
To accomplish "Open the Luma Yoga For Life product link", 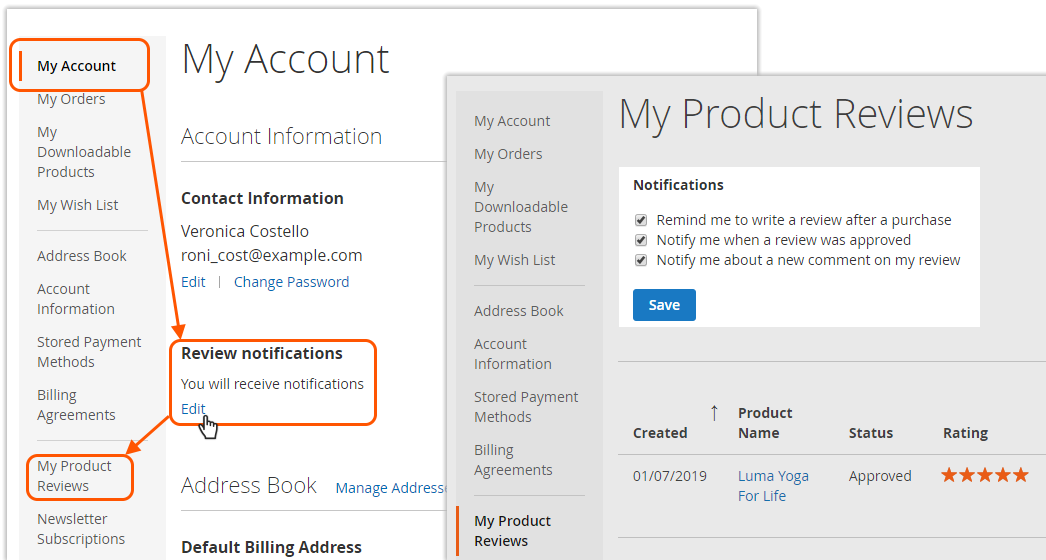I will click(x=773, y=486).
